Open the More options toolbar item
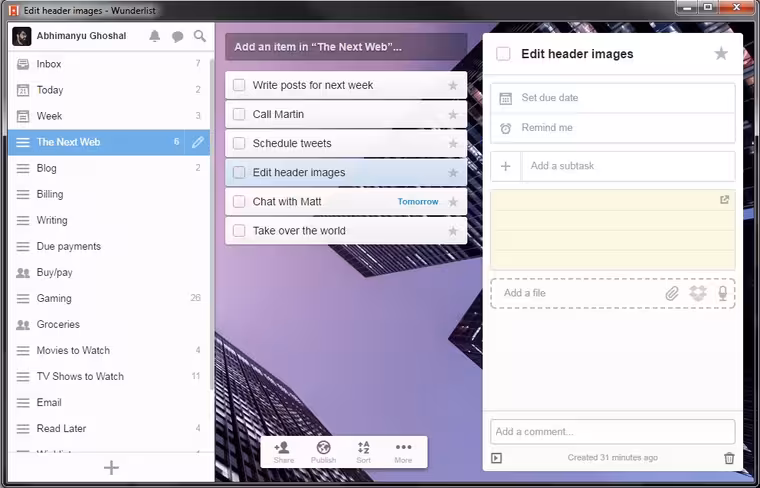Screen dimensions: 760x488 click(403, 452)
